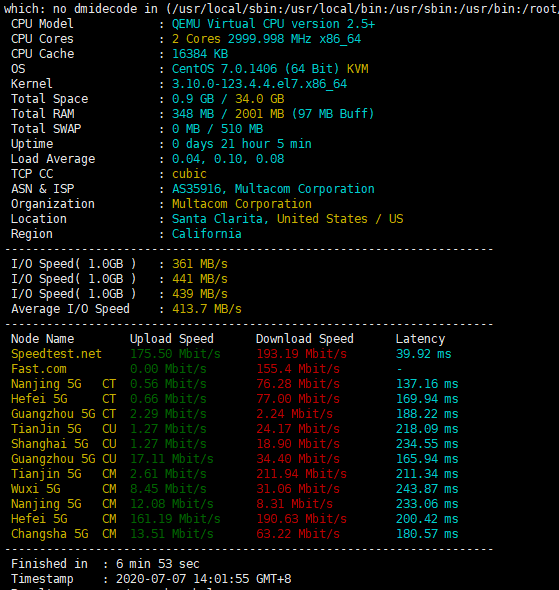This screenshot has height=590, width=559.
Task: Click the download speed 24.17 Mbit/s
Action: pyautogui.click(x=298, y=429)
